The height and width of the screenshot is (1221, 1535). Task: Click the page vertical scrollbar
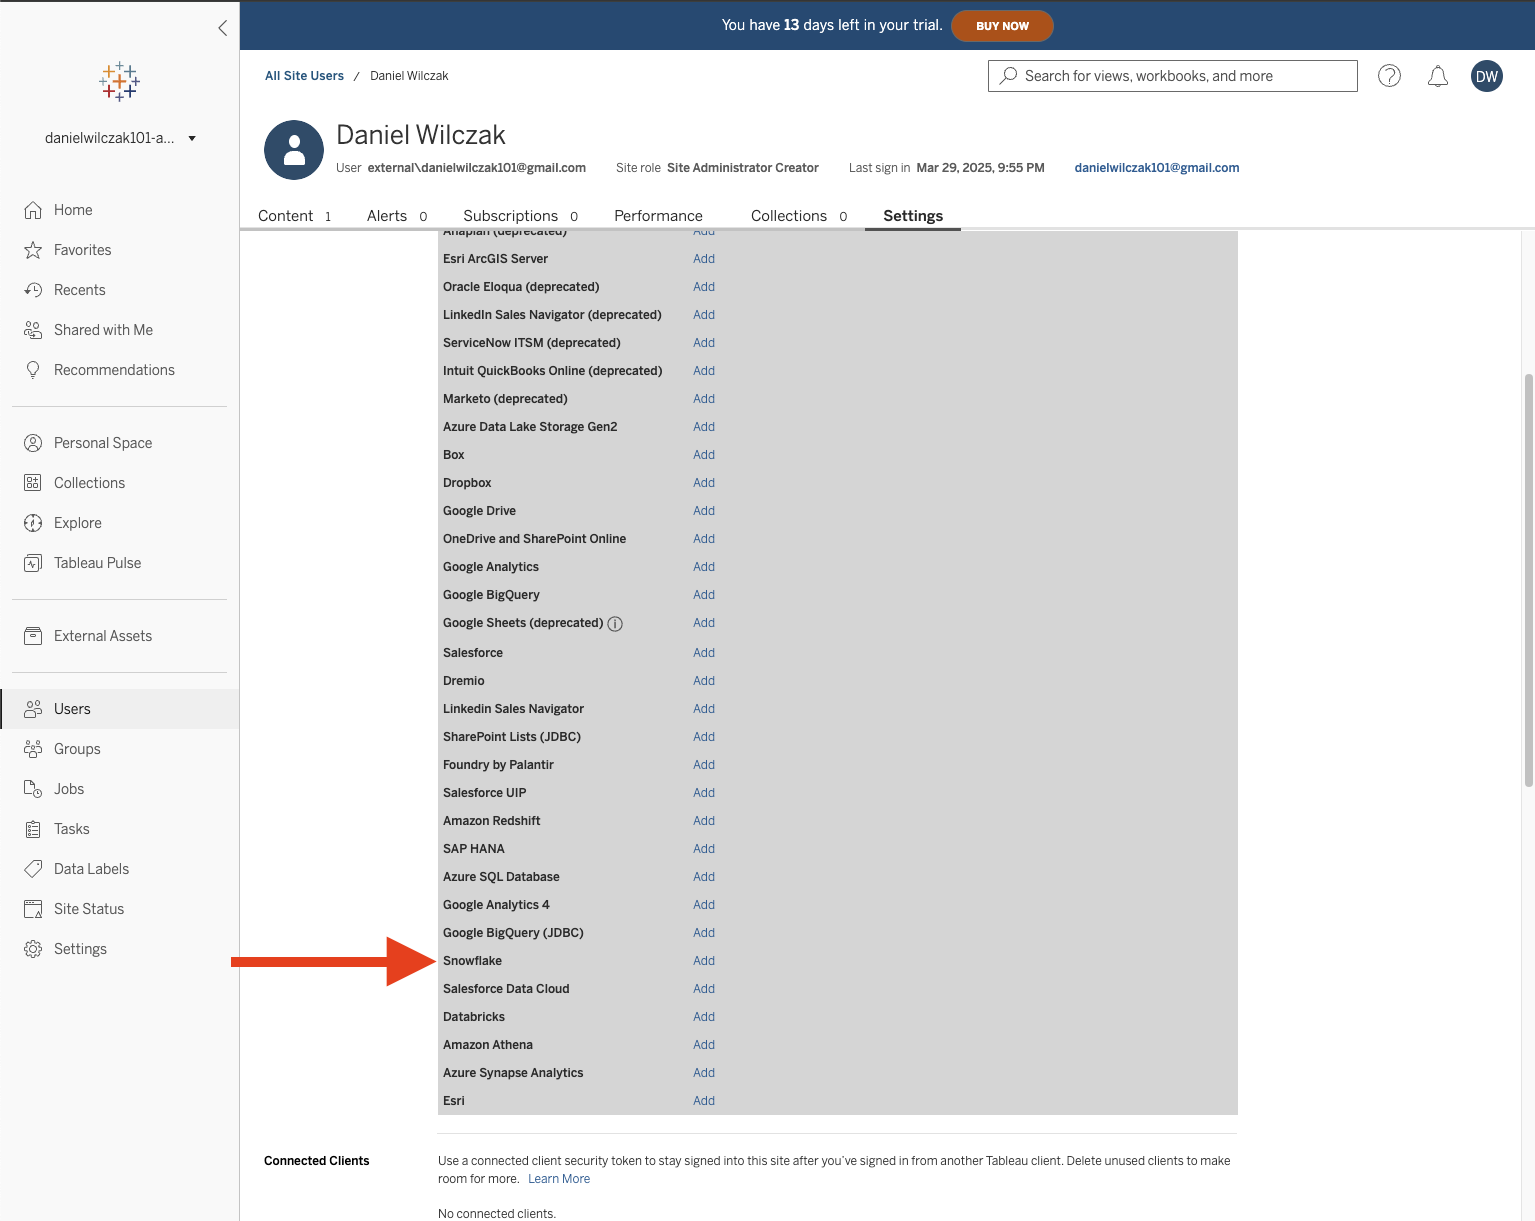coord(1528,580)
